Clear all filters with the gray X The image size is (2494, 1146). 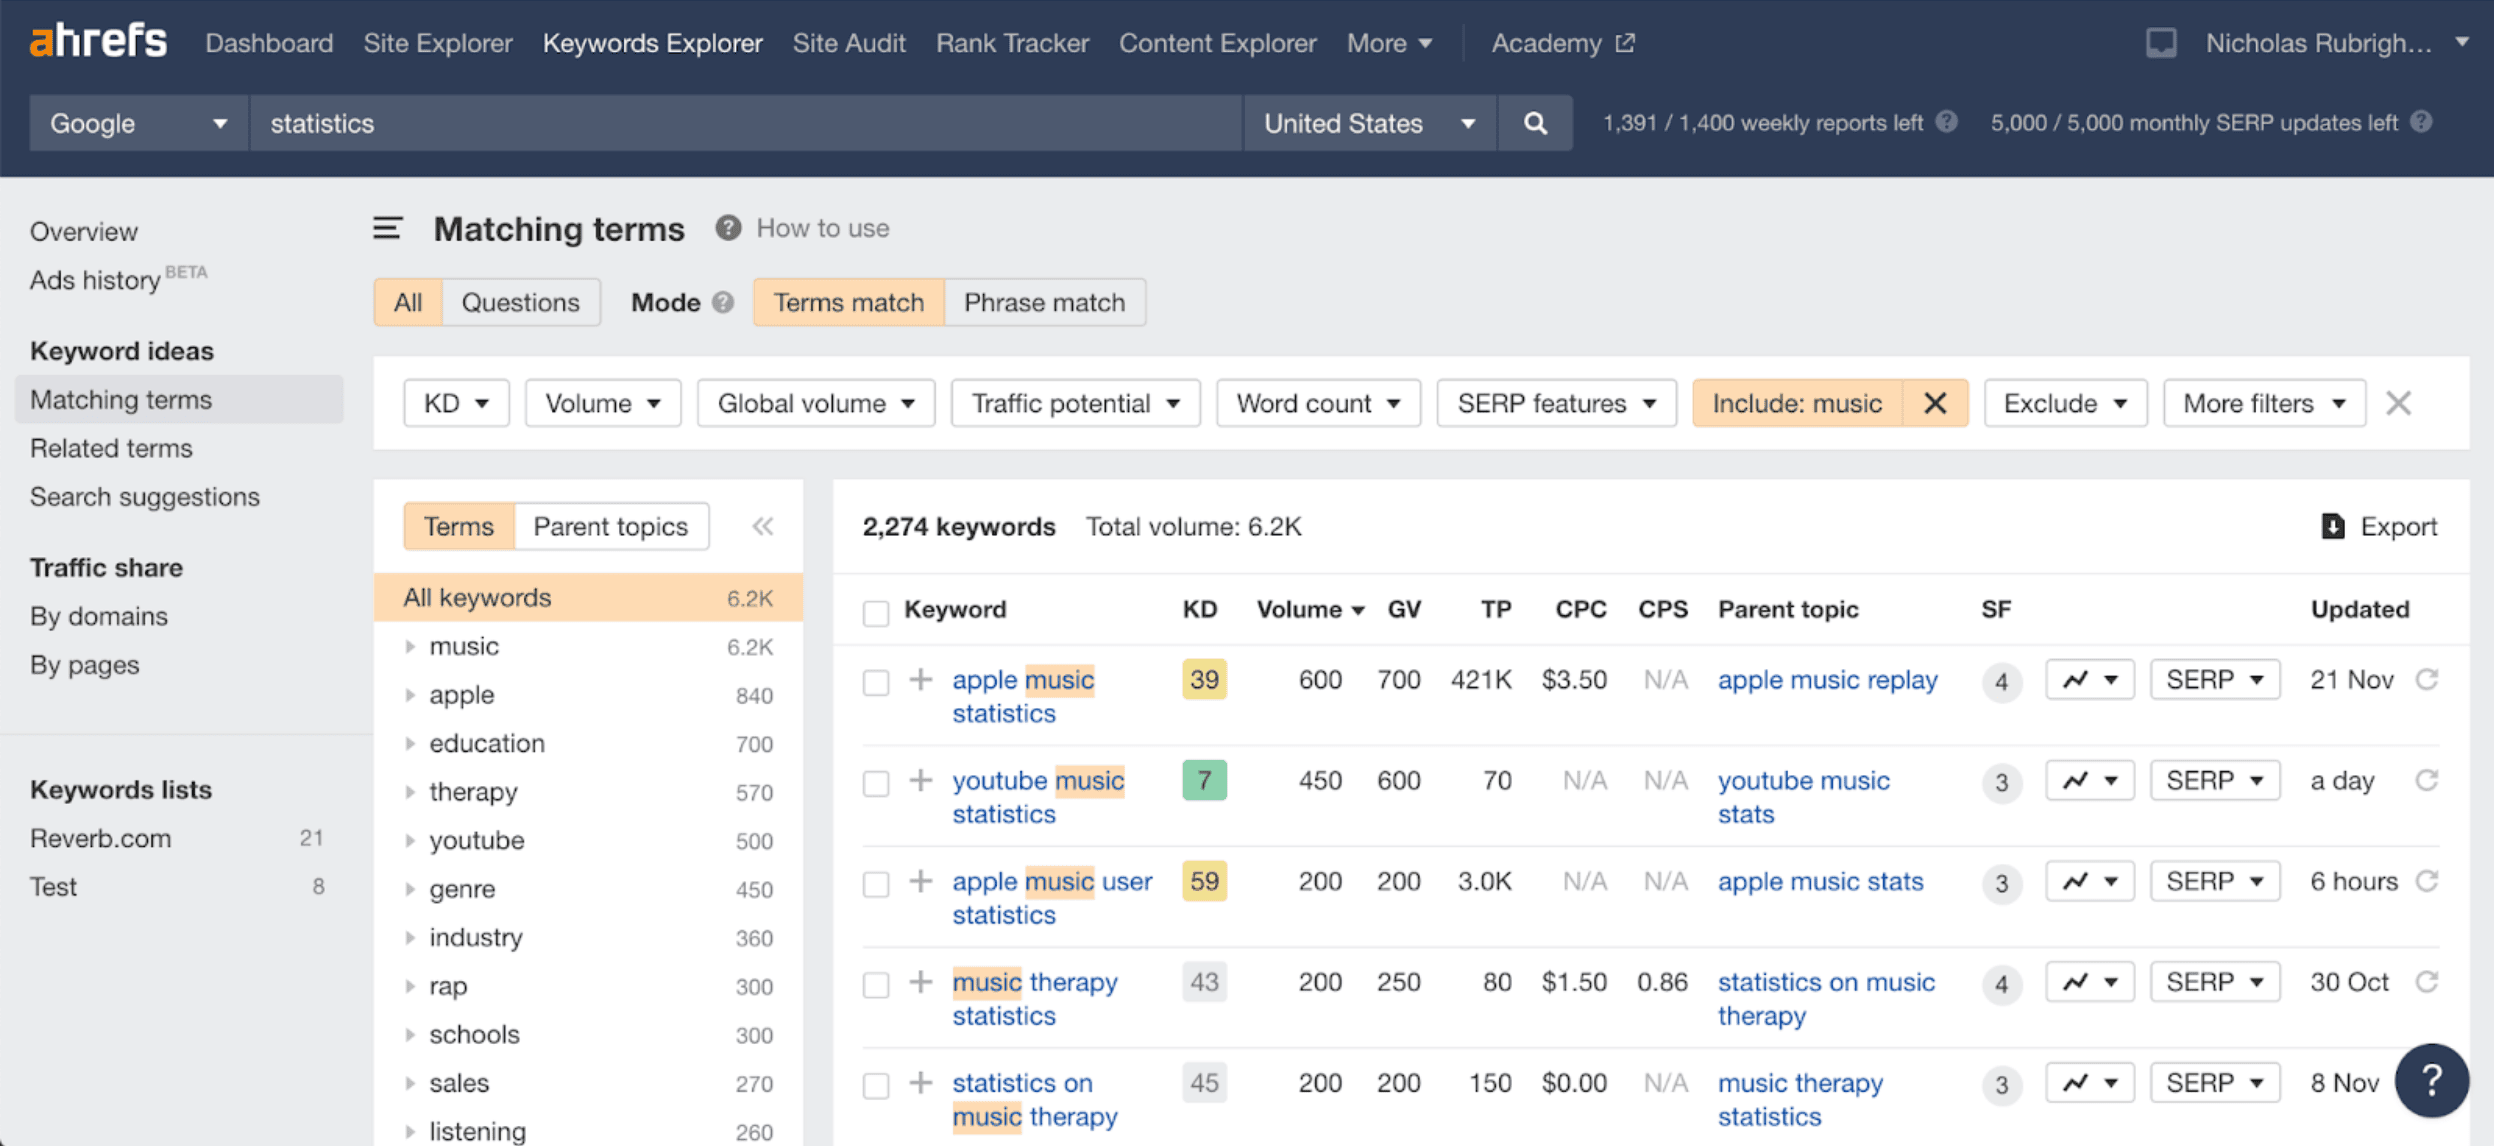pos(2398,403)
